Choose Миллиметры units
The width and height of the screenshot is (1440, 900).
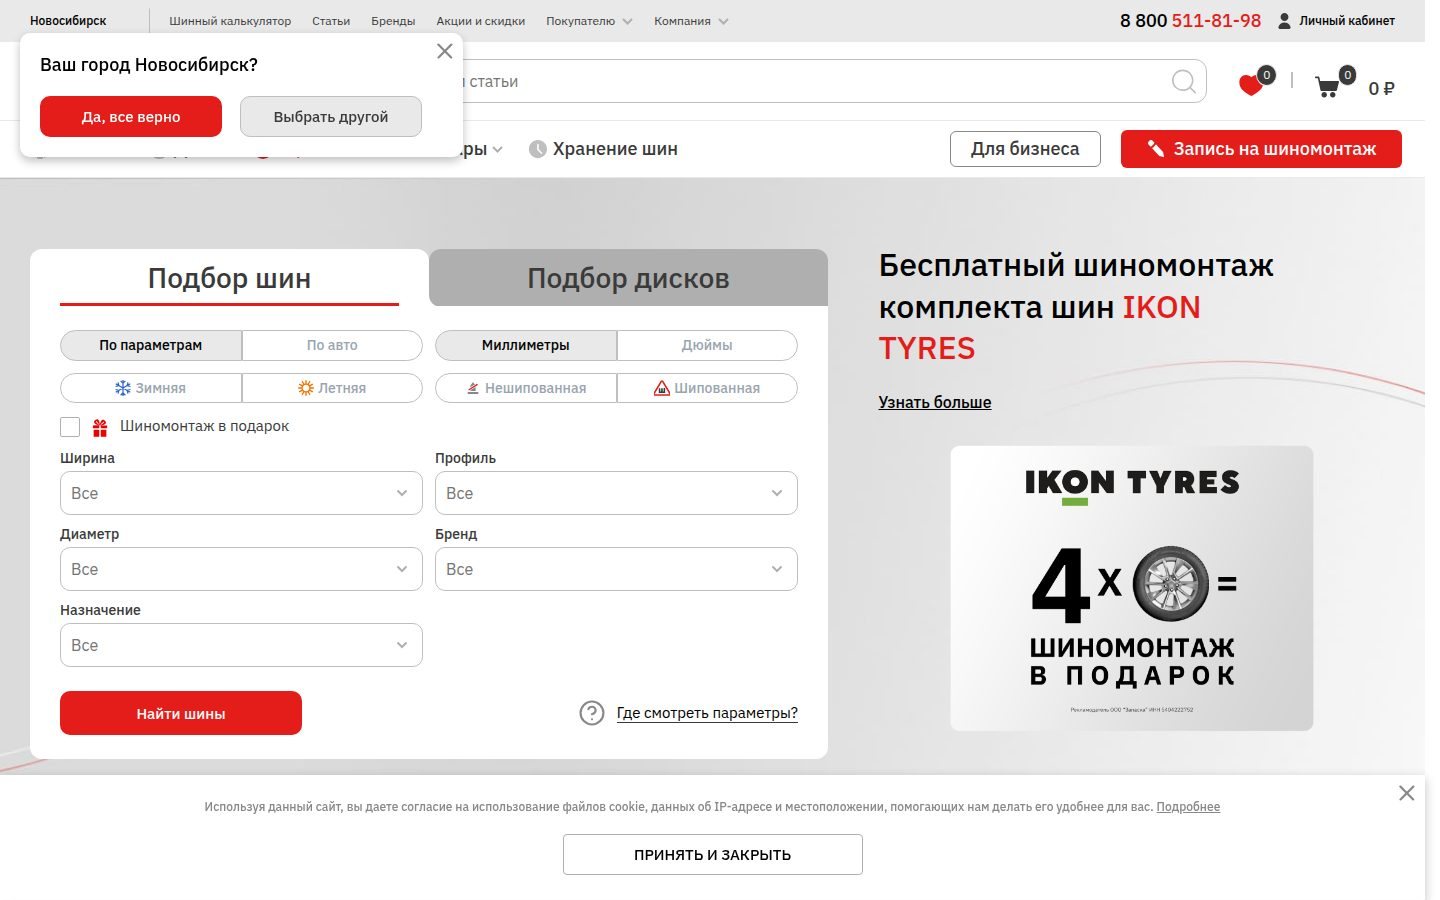click(x=526, y=345)
